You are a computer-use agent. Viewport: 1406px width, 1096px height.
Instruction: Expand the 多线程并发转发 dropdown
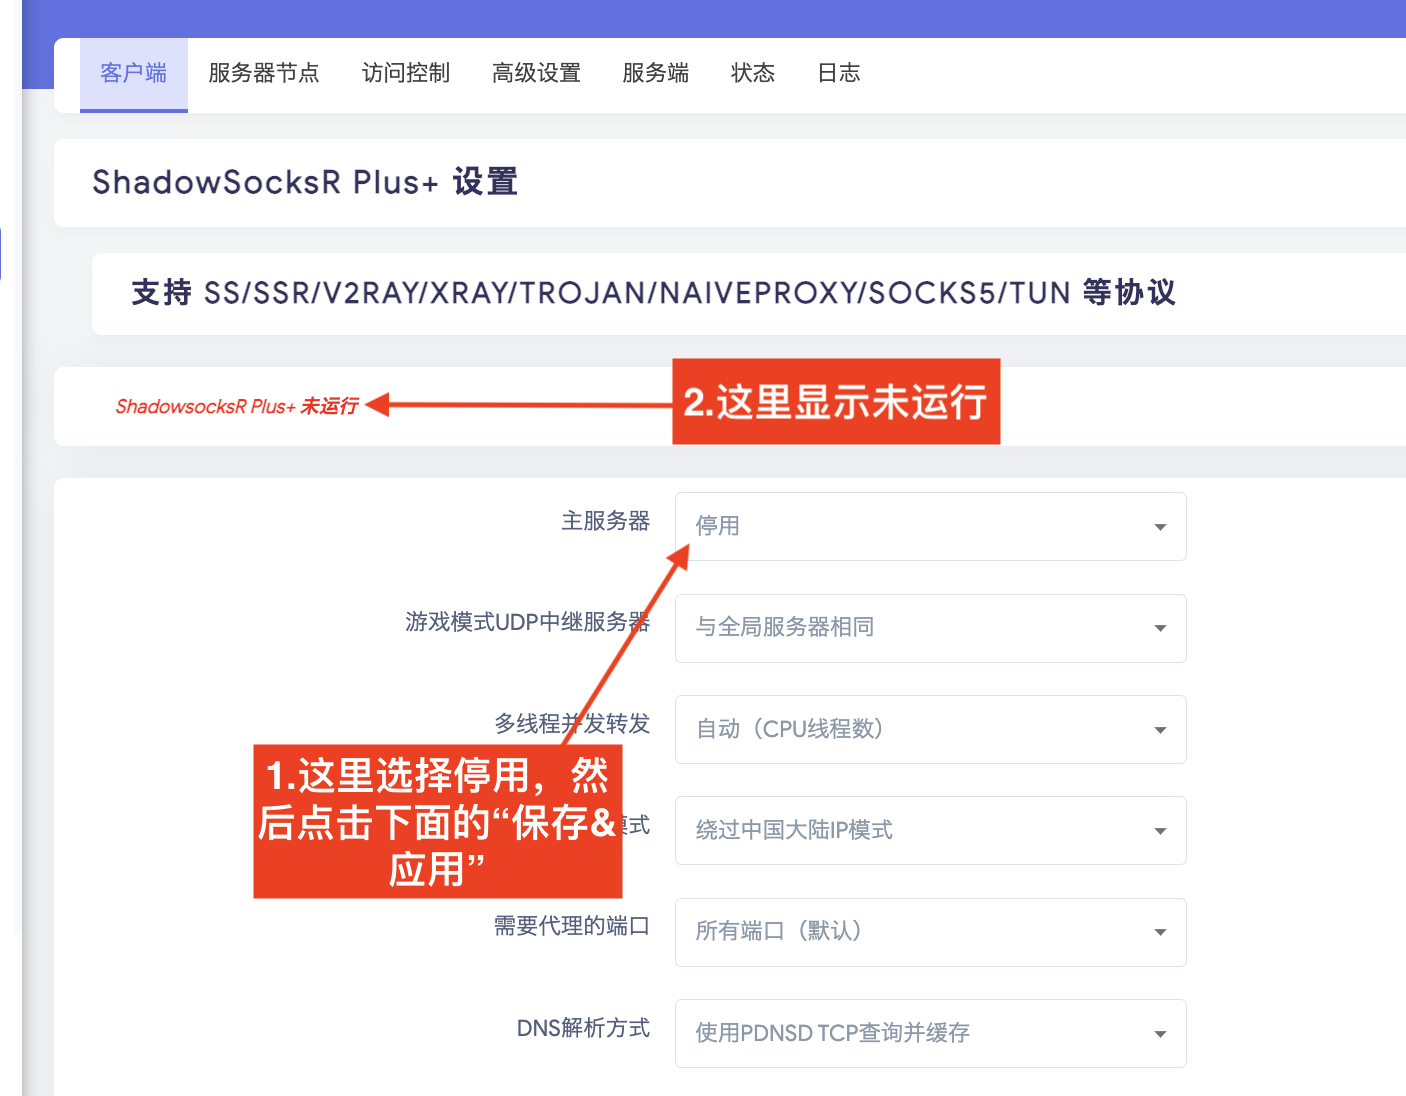pos(930,729)
